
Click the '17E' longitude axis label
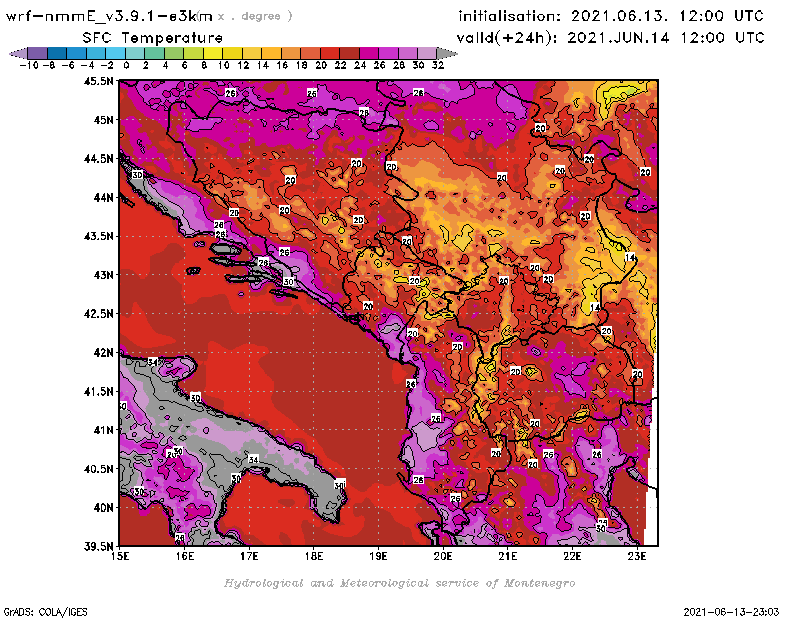click(x=249, y=556)
